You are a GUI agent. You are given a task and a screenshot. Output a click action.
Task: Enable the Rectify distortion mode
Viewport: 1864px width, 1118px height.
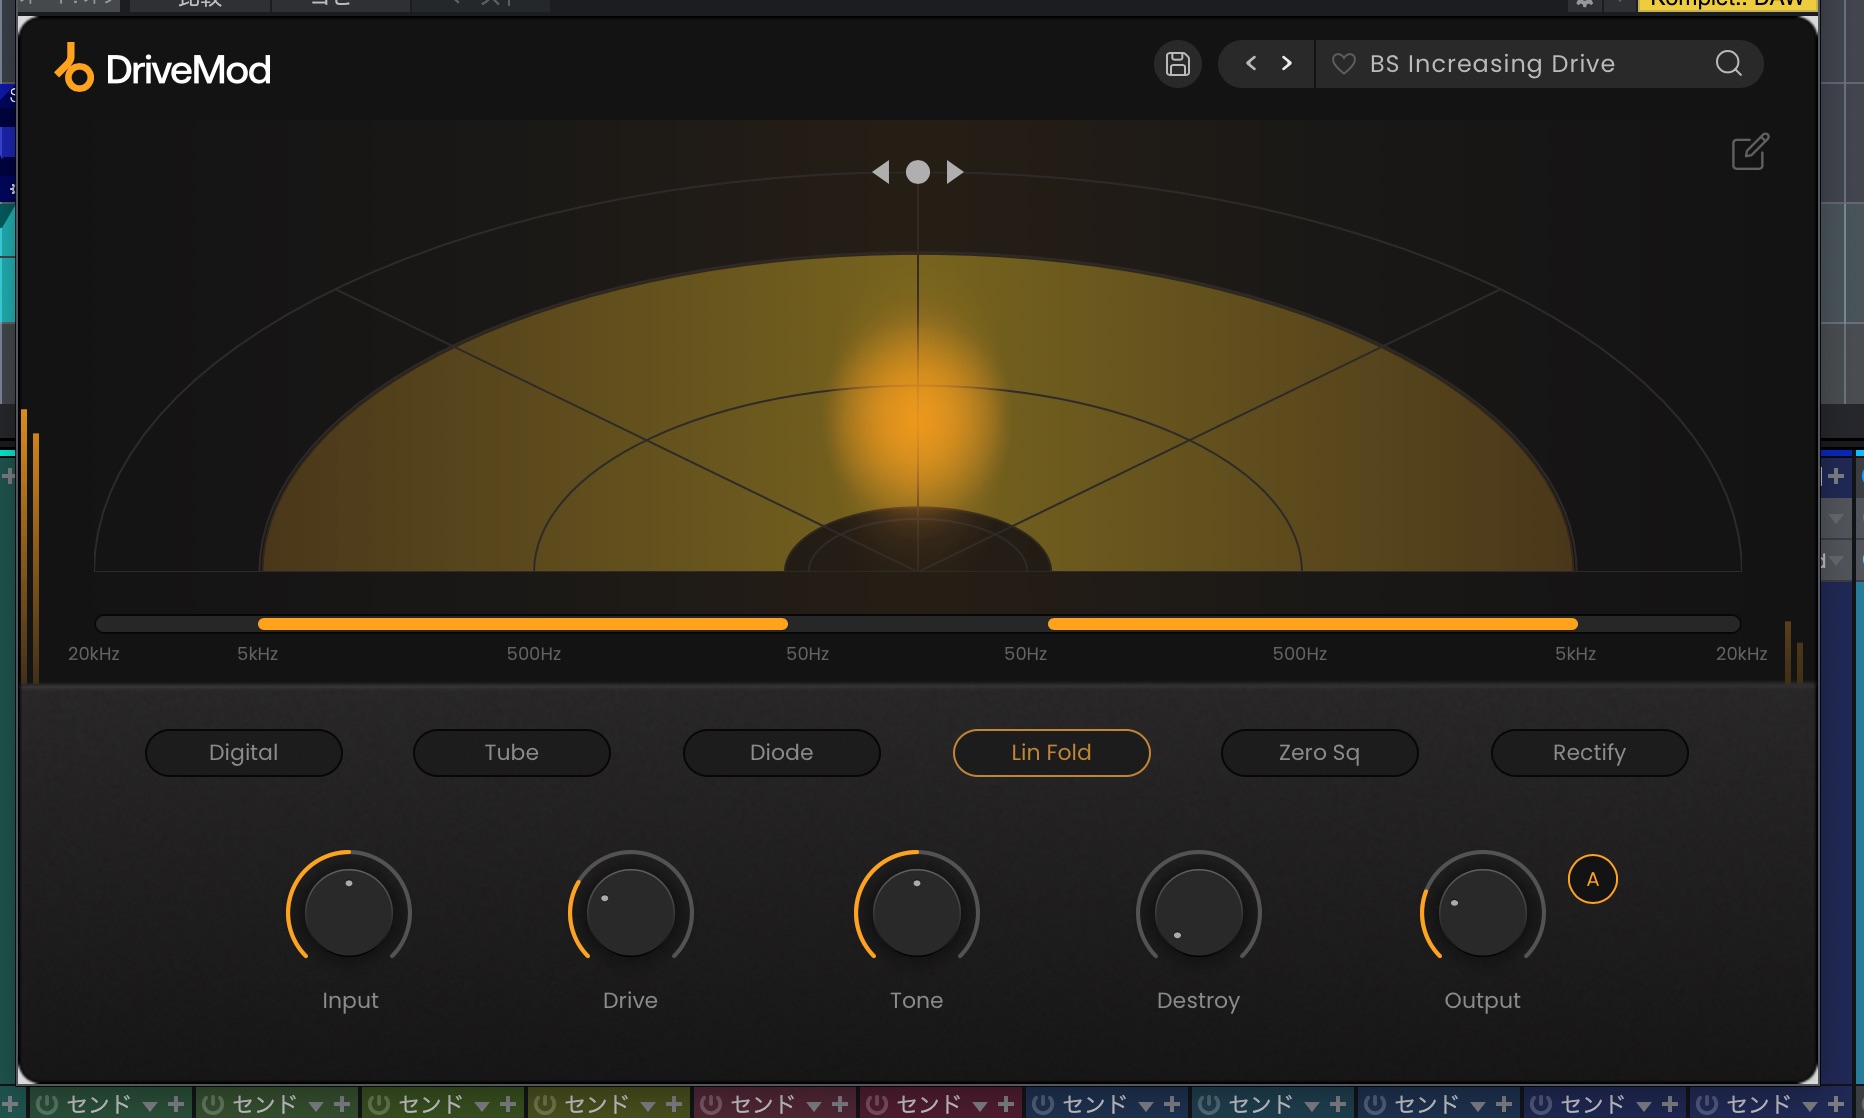coord(1589,753)
